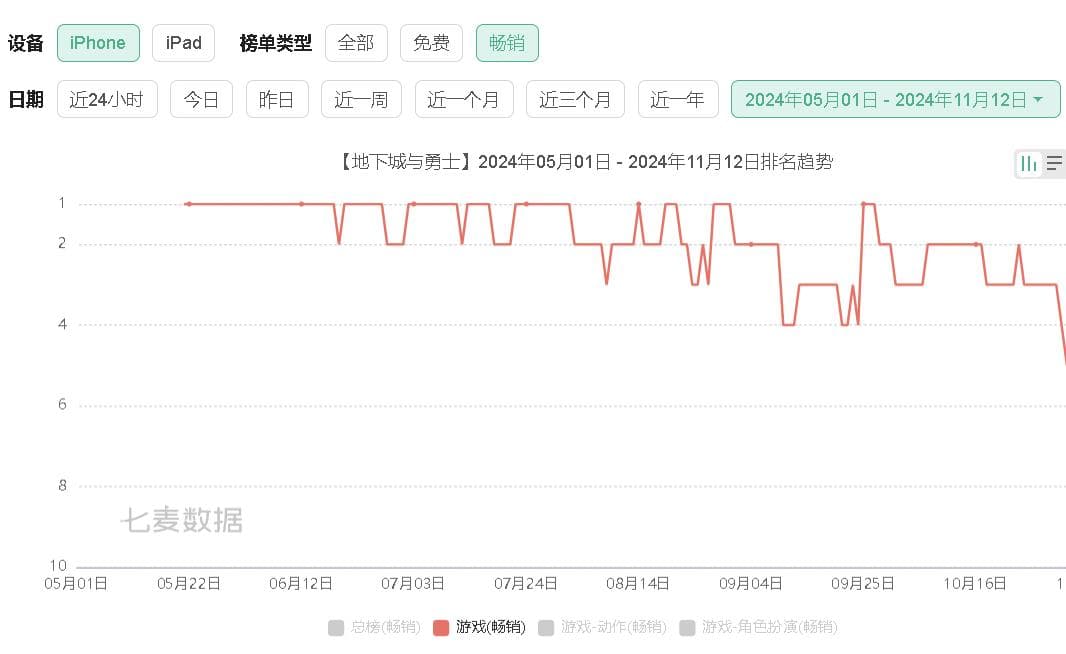
Task: Open the custom date range dropdown
Action: [895, 99]
